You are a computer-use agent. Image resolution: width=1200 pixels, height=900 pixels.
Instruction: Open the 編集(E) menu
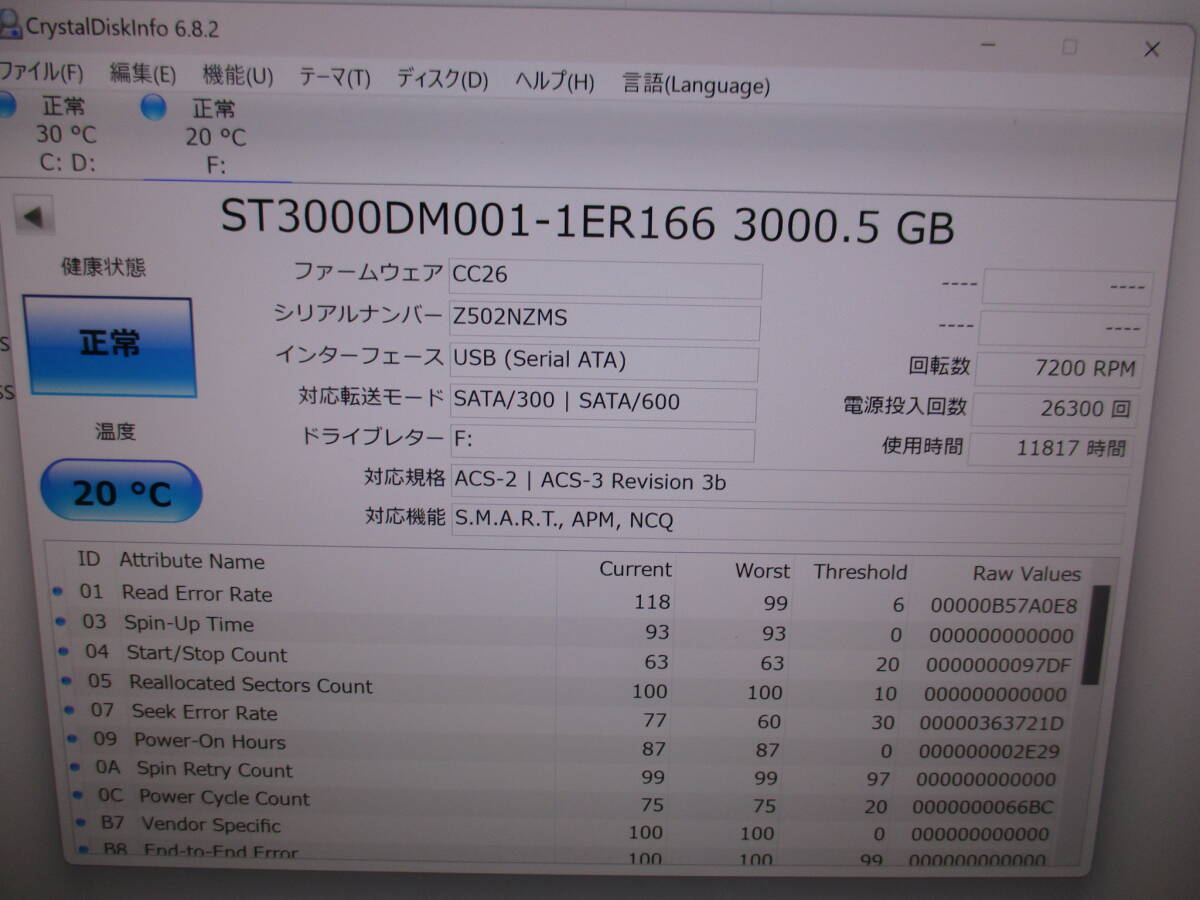[x=143, y=74]
